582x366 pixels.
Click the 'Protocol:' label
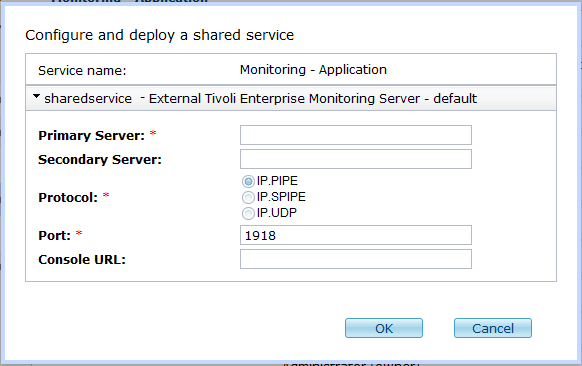[x=68, y=197]
